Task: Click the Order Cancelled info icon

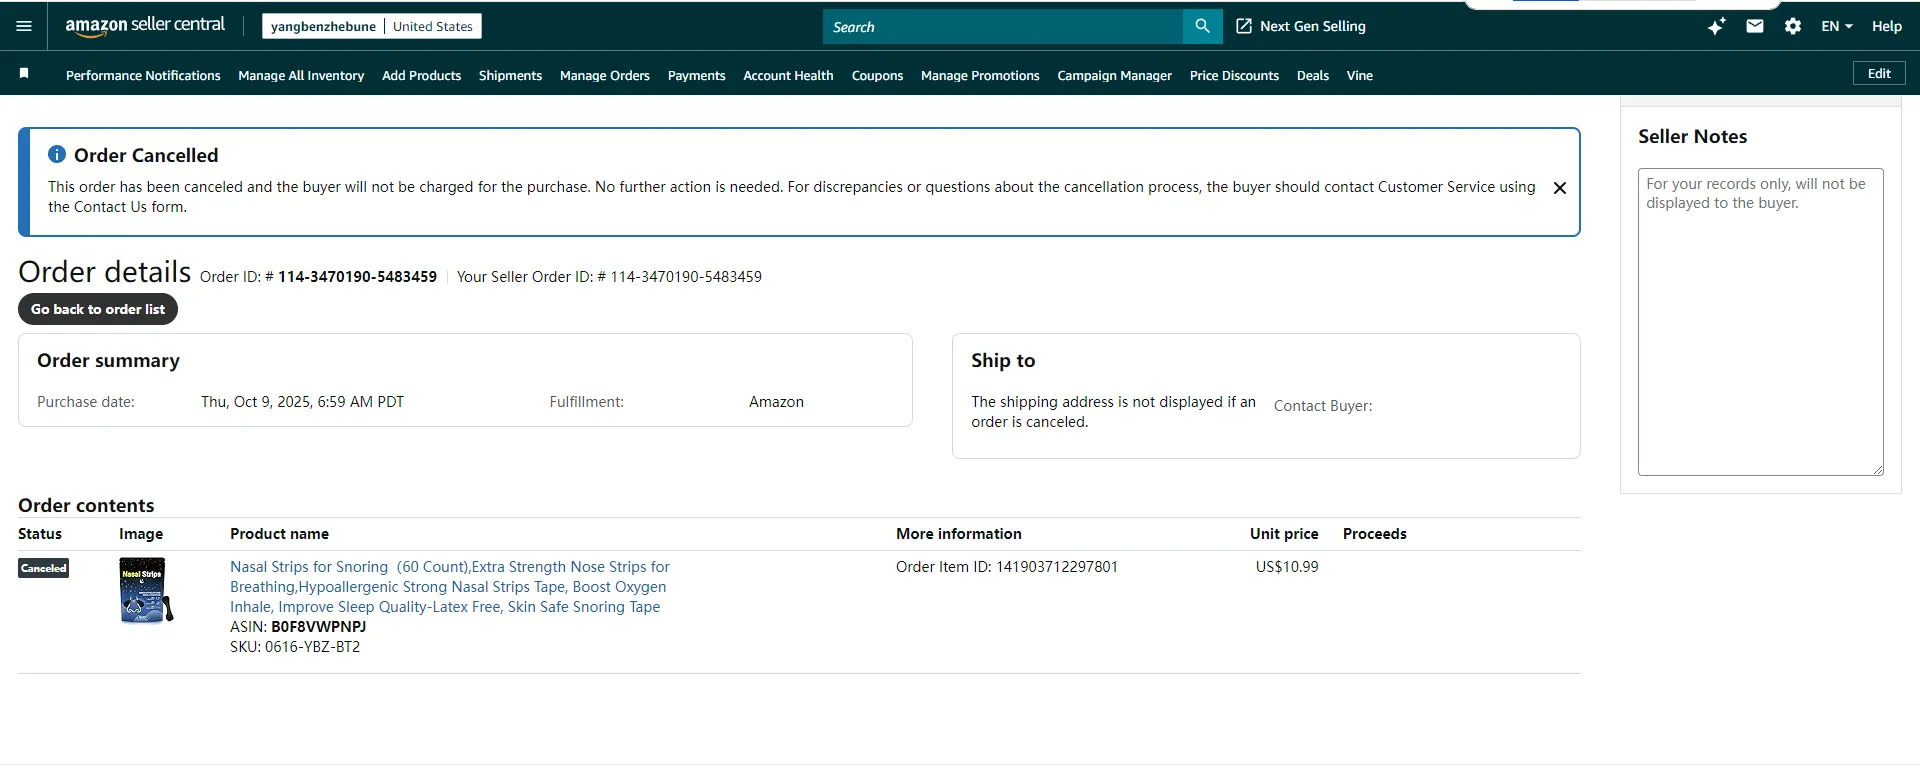Action: point(57,154)
